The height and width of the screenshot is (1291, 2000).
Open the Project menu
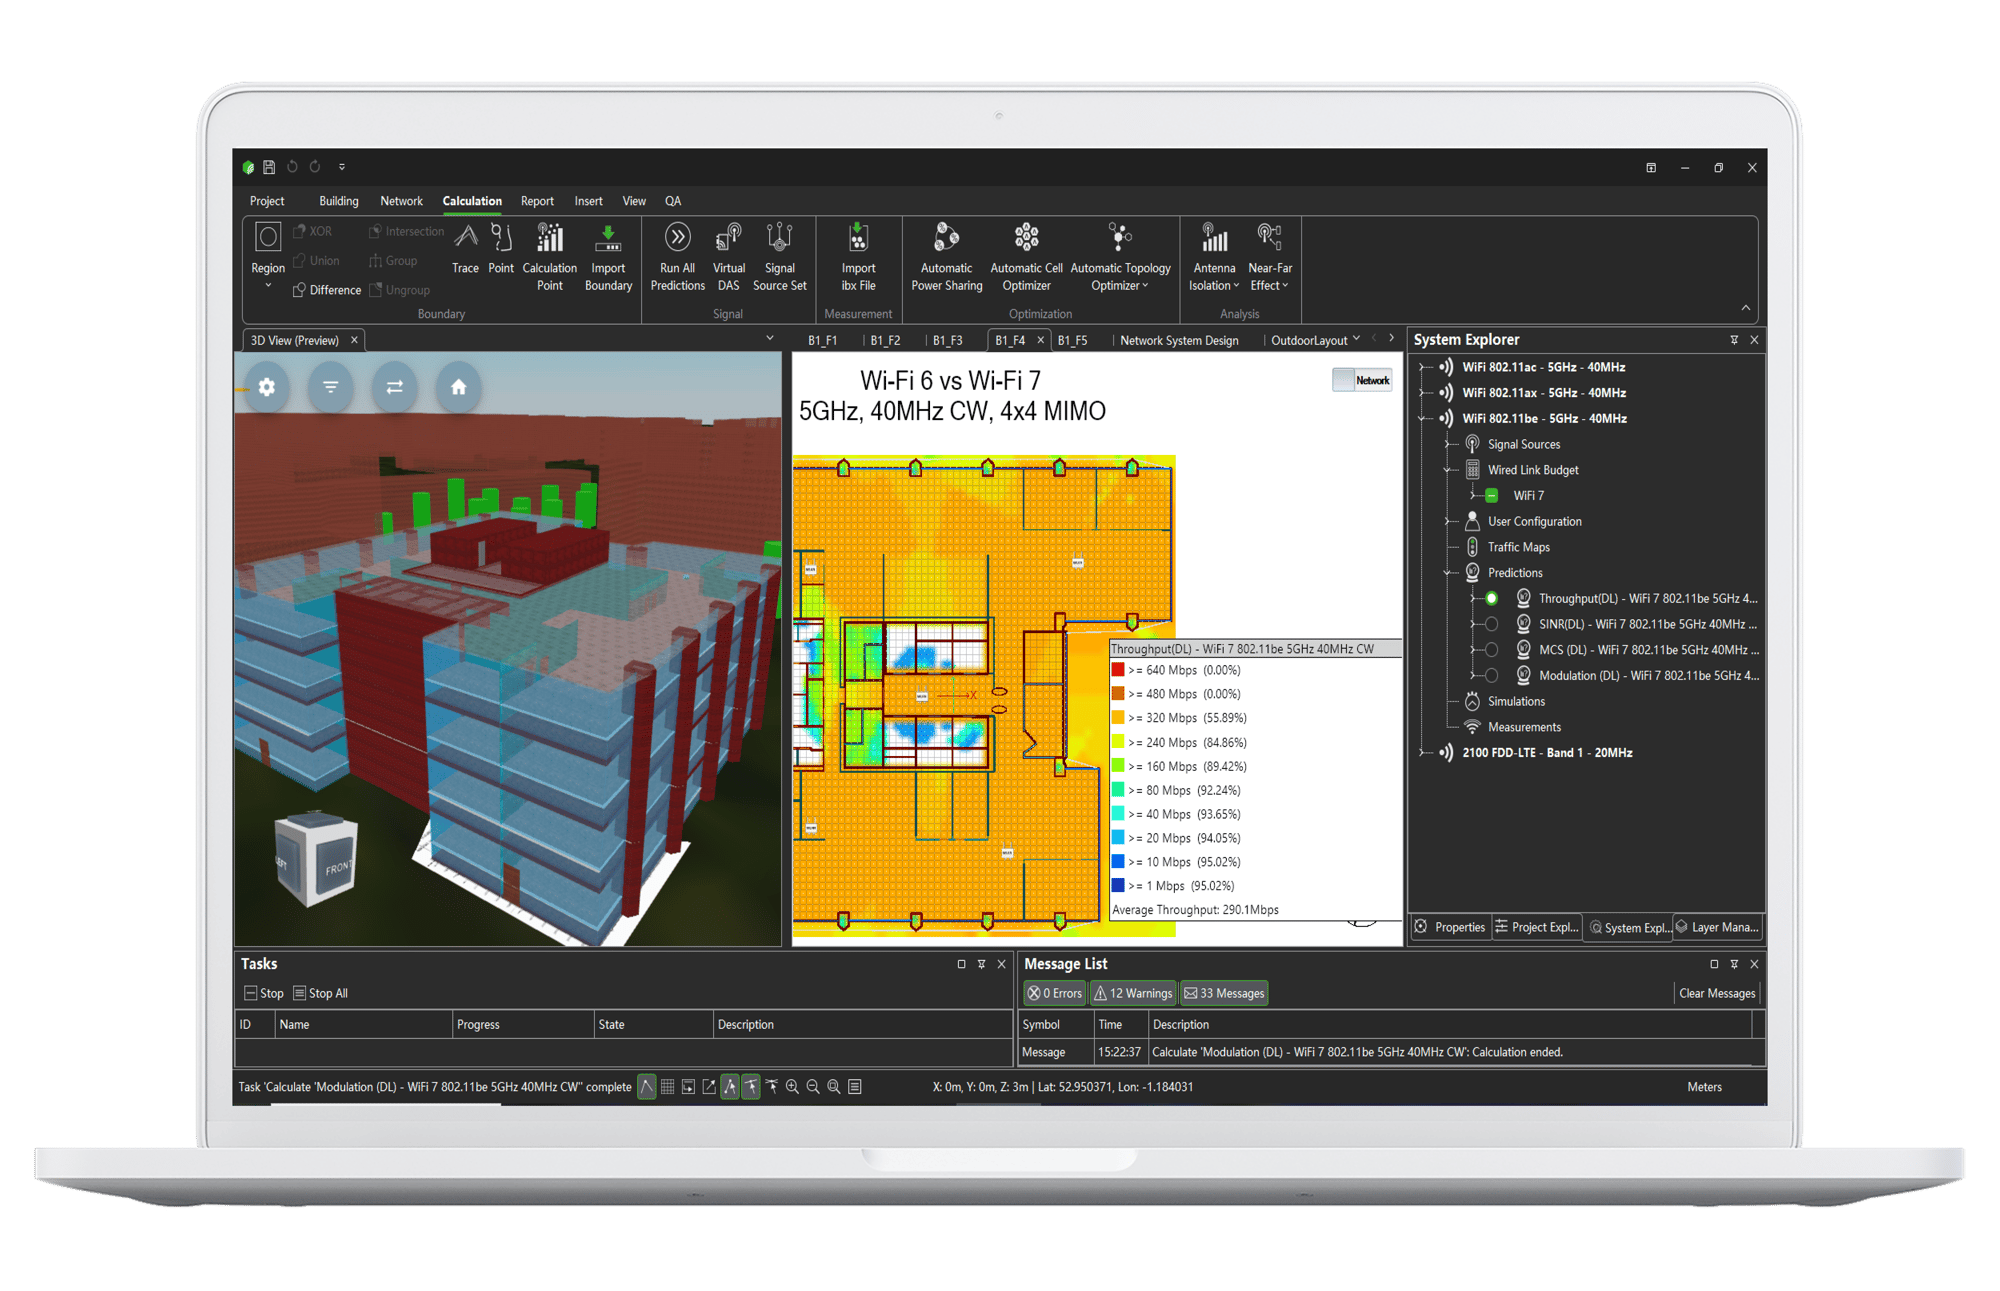(x=267, y=201)
